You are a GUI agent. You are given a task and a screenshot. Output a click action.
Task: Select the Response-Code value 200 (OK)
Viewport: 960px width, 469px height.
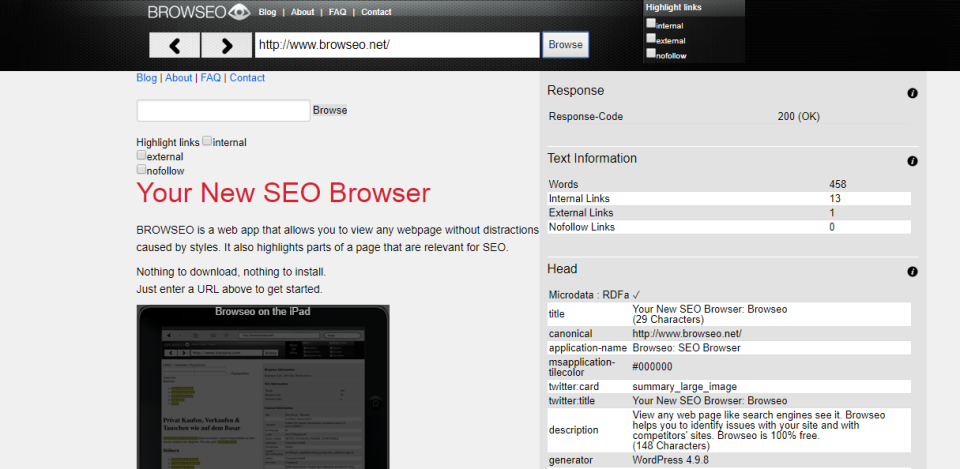tap(798, 116)
